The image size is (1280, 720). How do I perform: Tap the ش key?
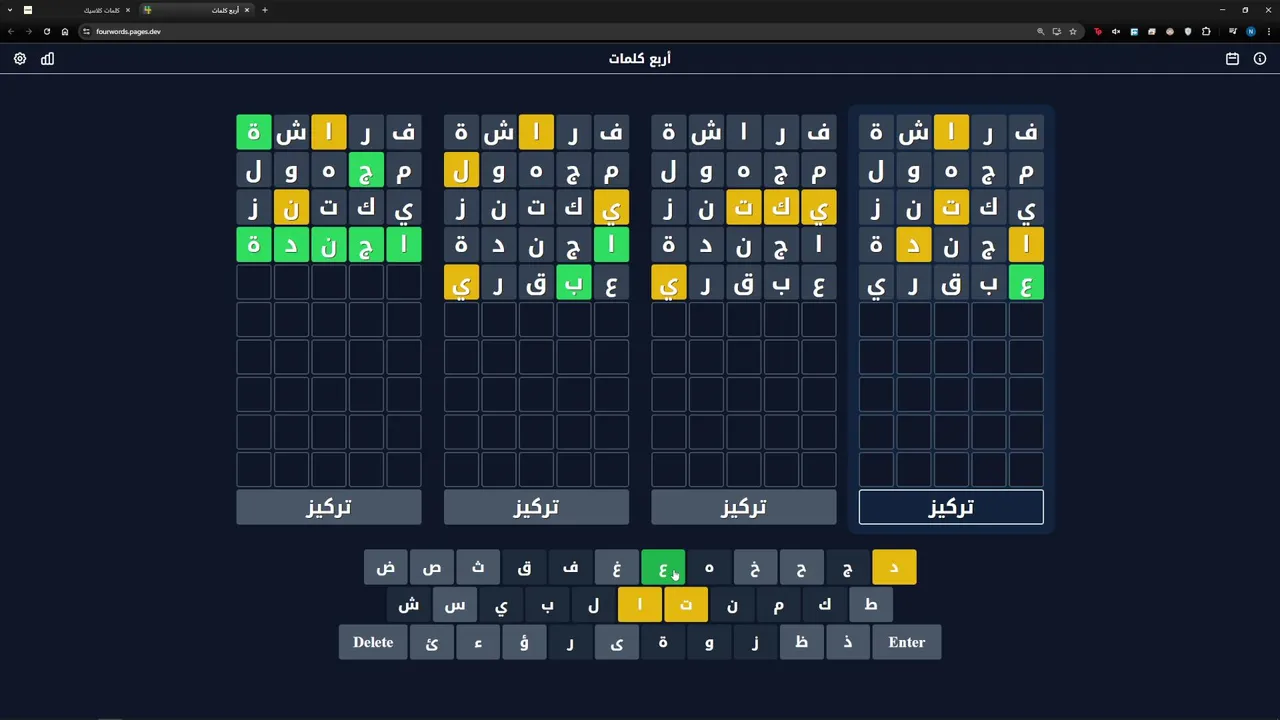pos(409,605)
